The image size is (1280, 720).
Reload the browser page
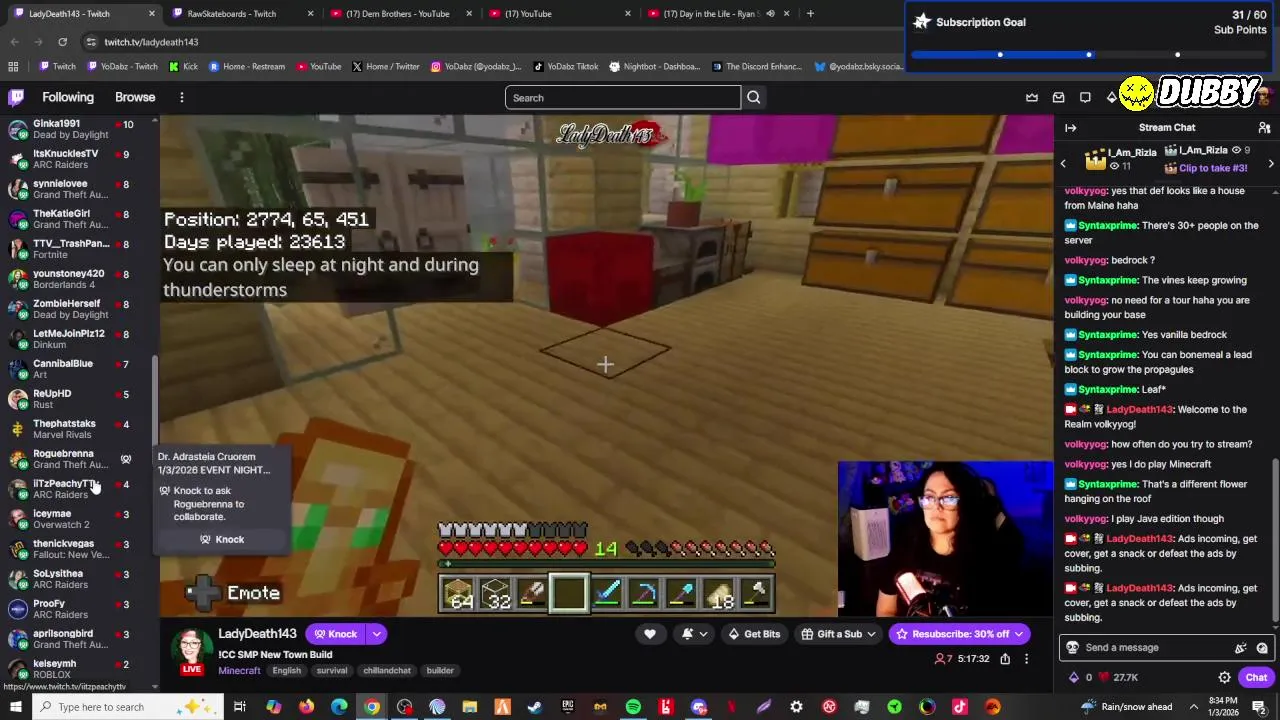pos(62,42)
